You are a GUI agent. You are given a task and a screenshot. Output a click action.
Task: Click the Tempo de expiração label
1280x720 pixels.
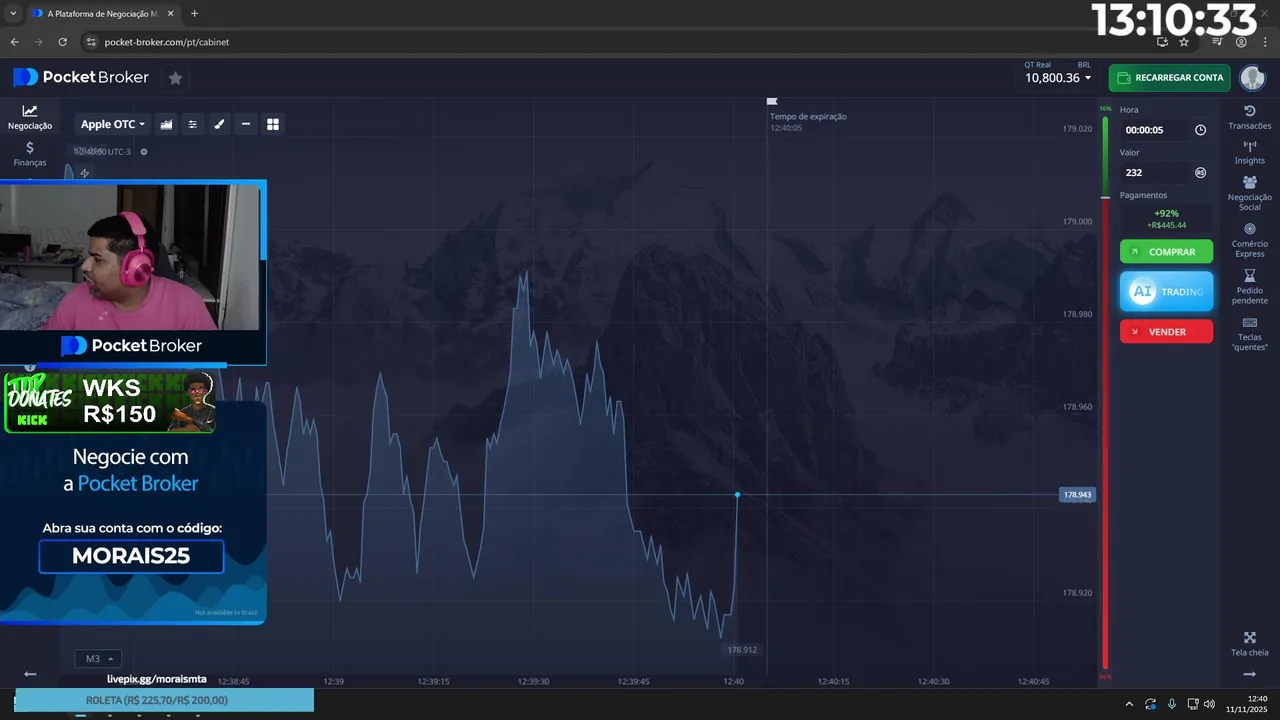(x=808, y=116)
